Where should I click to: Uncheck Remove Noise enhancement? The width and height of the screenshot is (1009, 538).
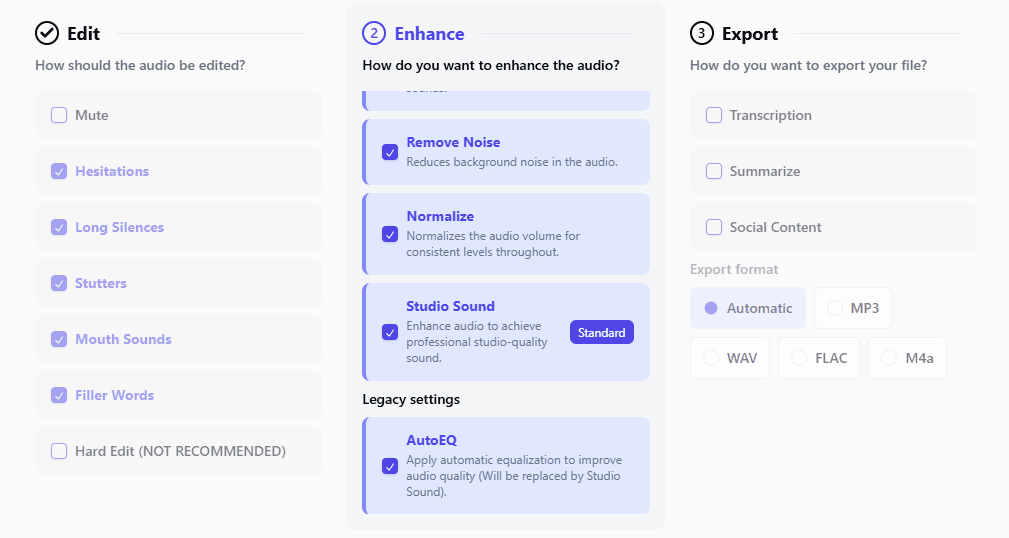(390, 152)
